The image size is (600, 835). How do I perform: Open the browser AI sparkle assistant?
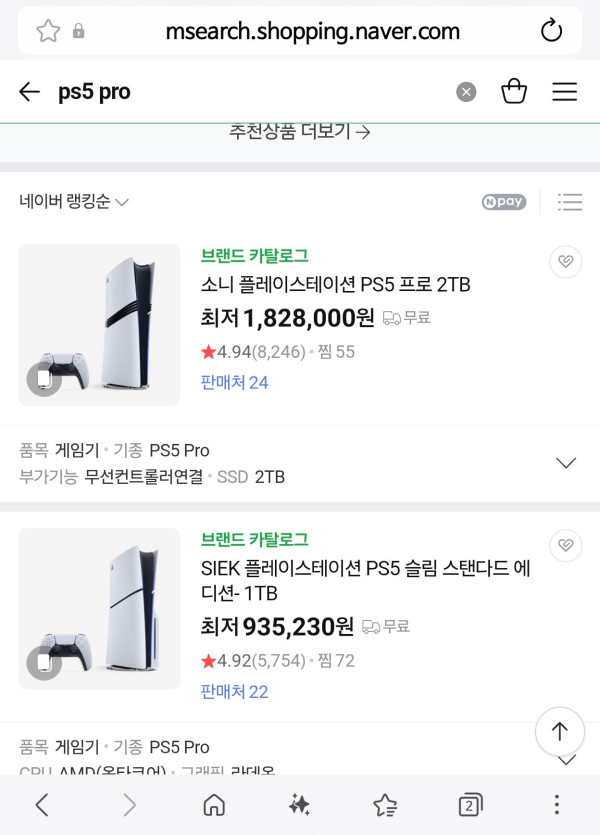[299, 805]
